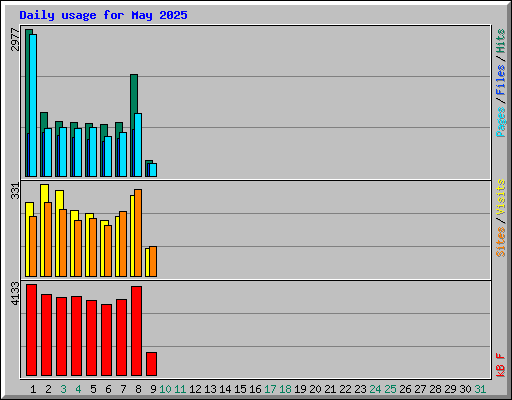The width and height of the screenshot is (512, 400).
Task: Click day label 28 on x-axis
Action: pos(435,389)
